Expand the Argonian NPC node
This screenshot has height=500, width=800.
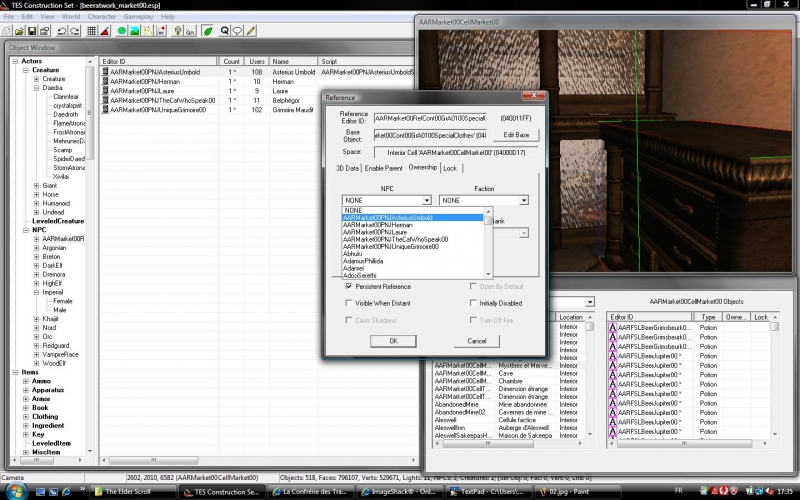pos(36,248)
